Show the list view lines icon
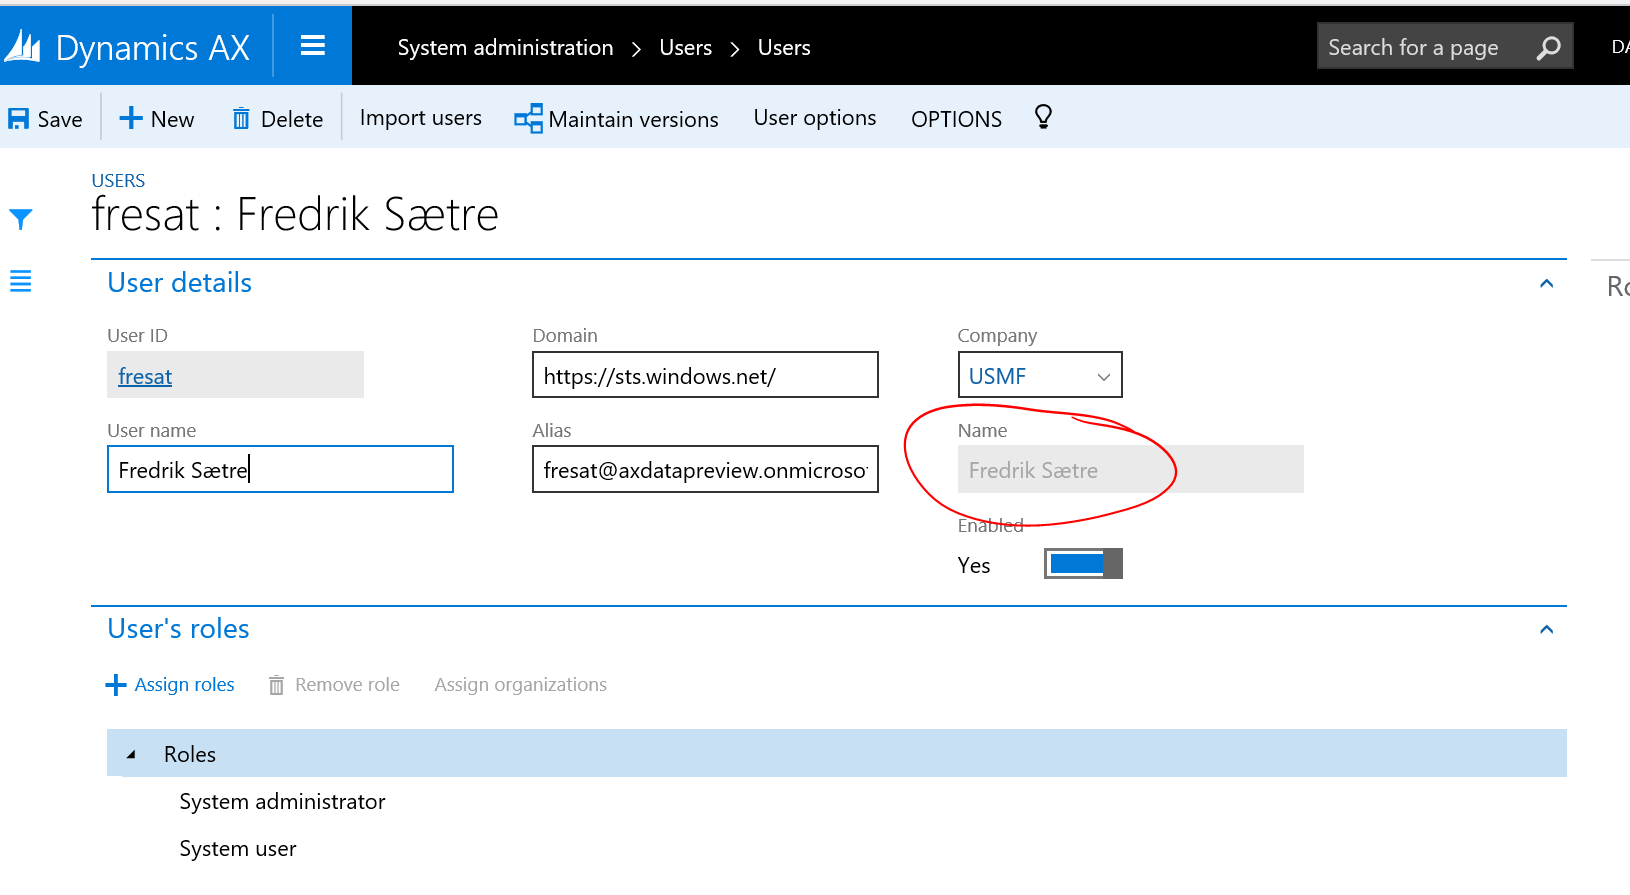This screenshot has height=895, width=1630. tap(21, 282)
